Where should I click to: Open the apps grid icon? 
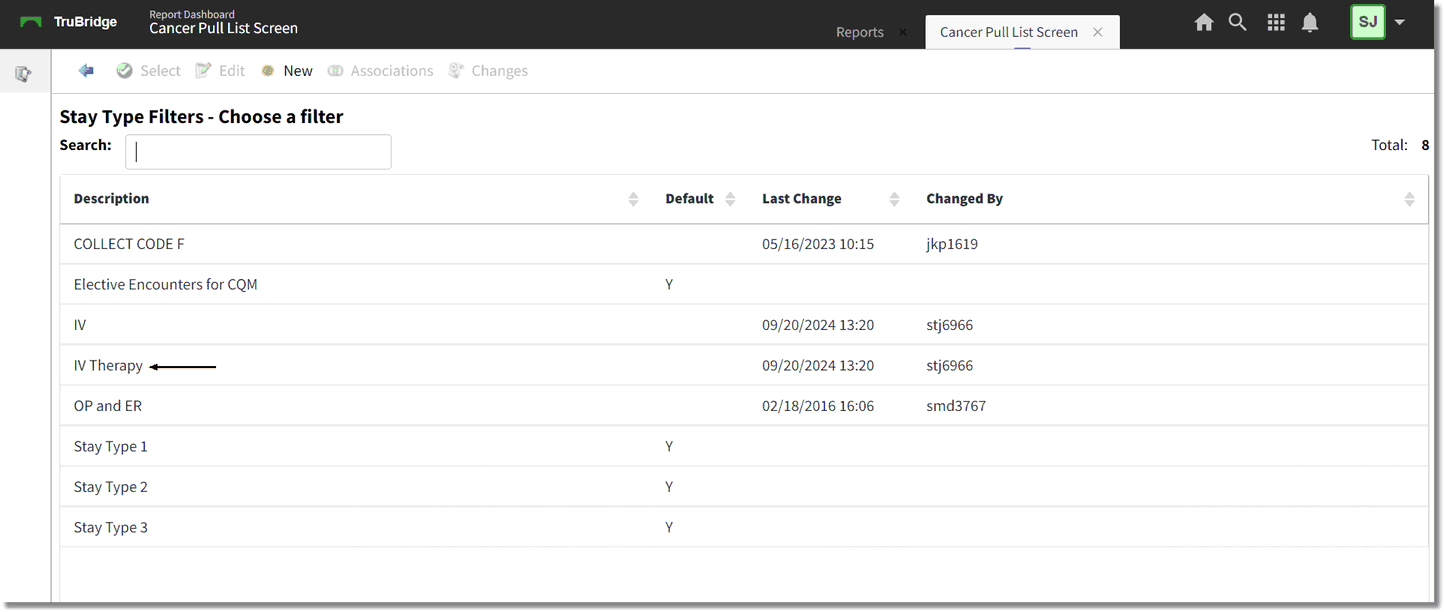click(x=1276, y=22)
